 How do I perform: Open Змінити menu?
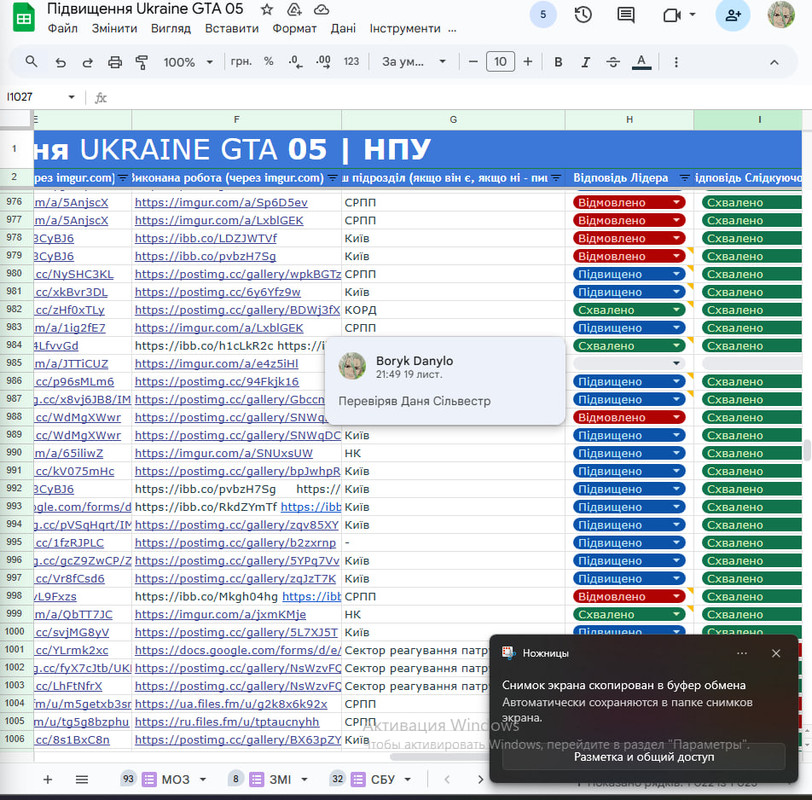pos(114,28)
